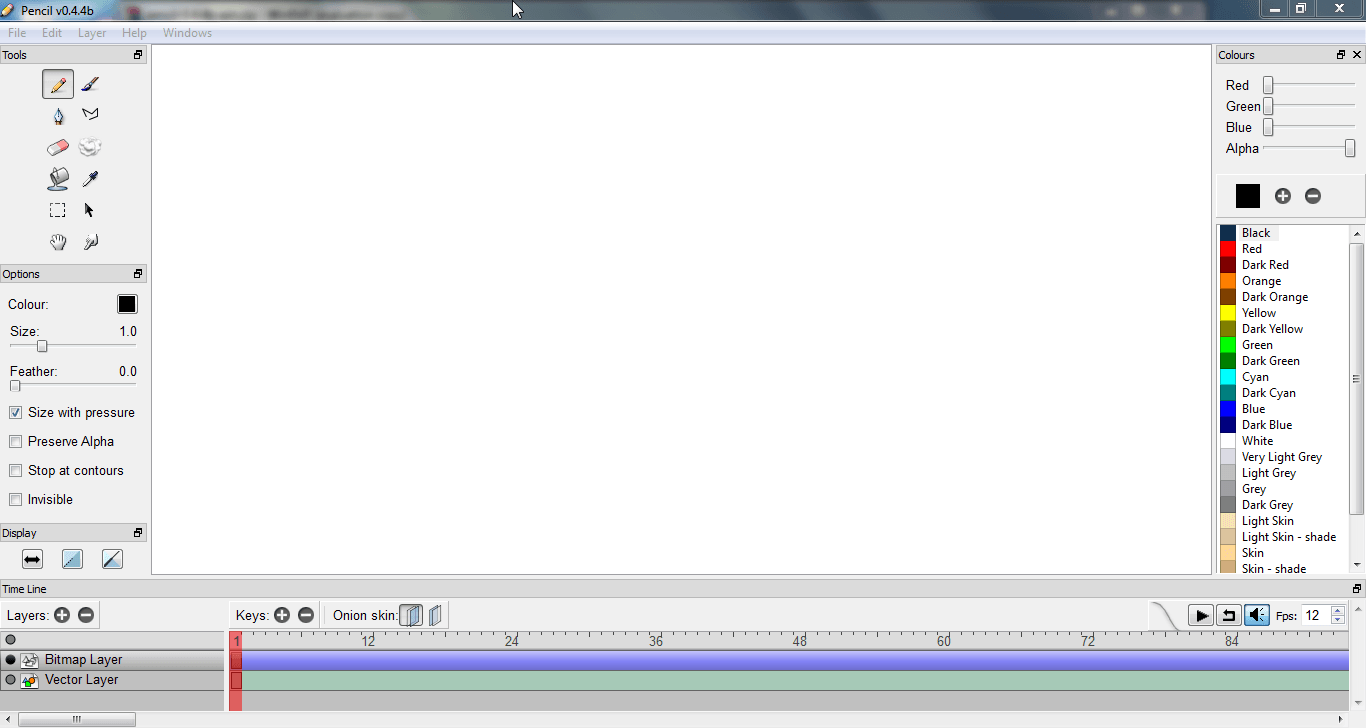
Task: Choose the dashed rectangle Select tool
Action: click(x=58, y=210)
